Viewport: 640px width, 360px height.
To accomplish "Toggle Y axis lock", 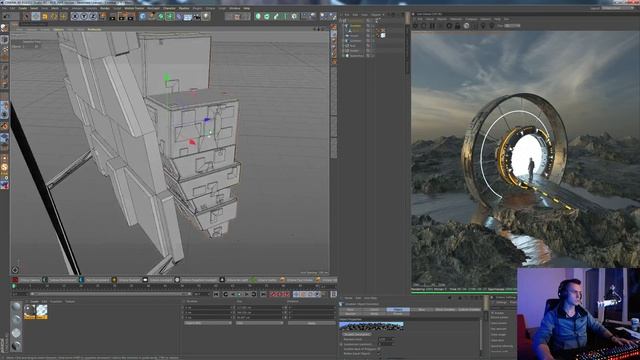I will [84, 16].
